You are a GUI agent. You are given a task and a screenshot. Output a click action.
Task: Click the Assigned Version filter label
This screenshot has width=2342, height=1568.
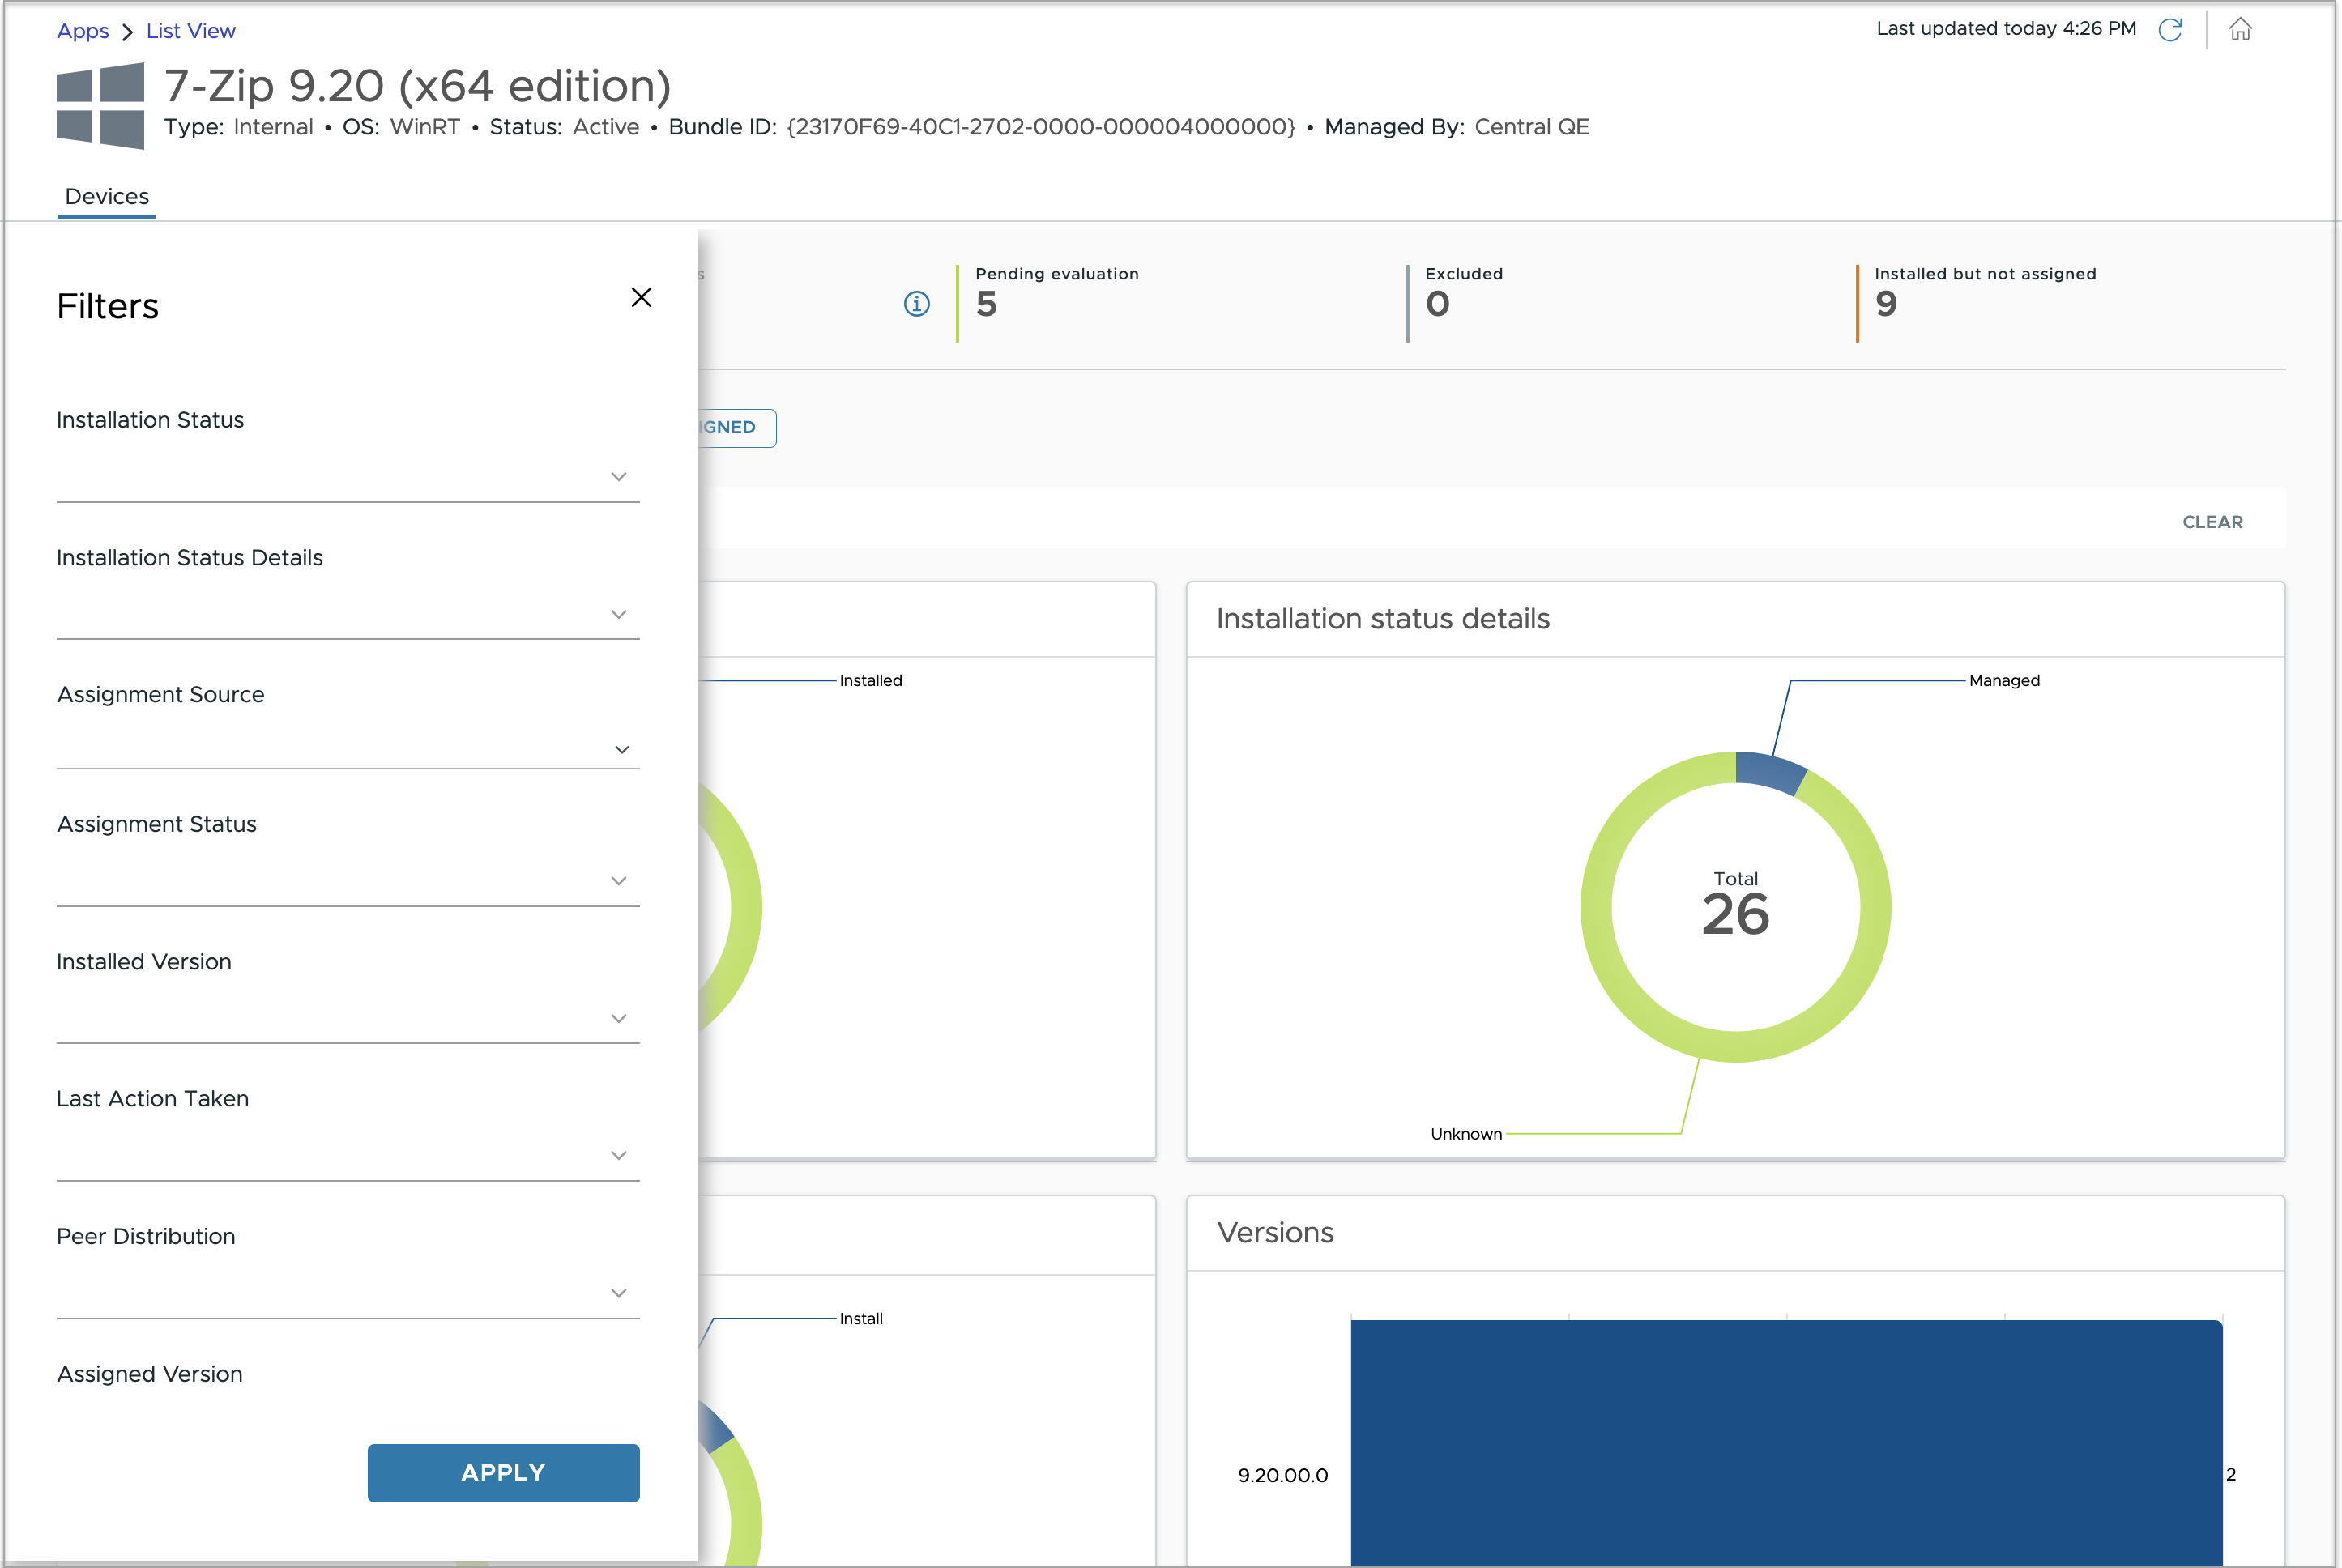[x=150, y=1374]
